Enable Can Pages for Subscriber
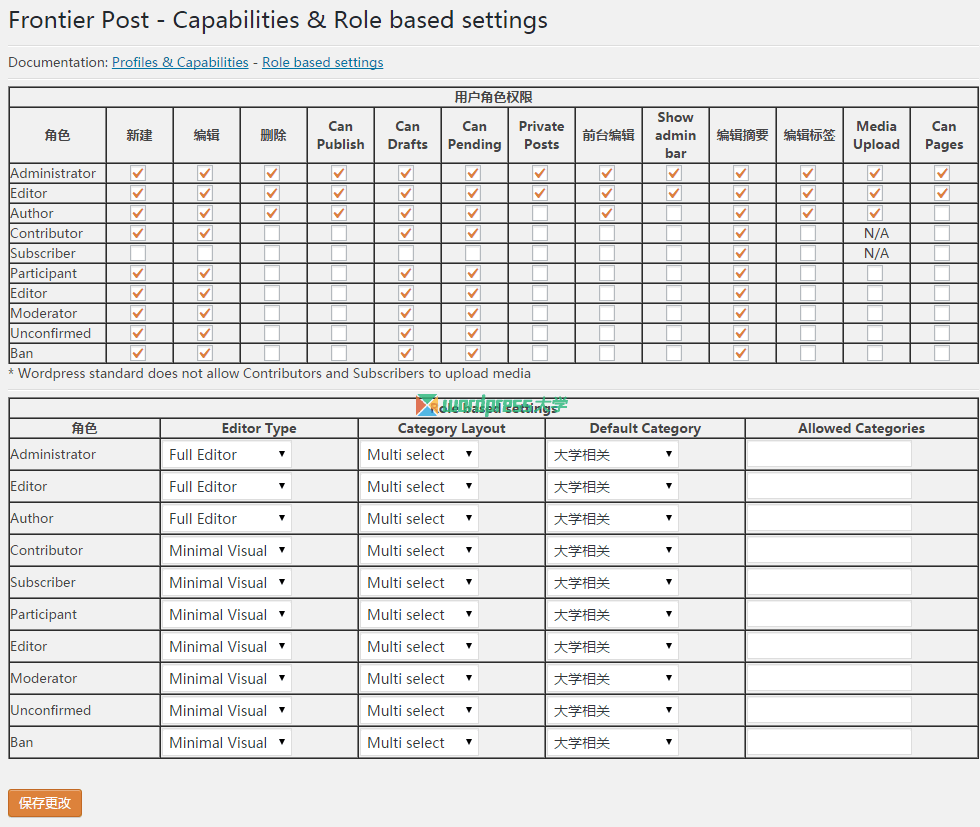 tap(942, 253)
